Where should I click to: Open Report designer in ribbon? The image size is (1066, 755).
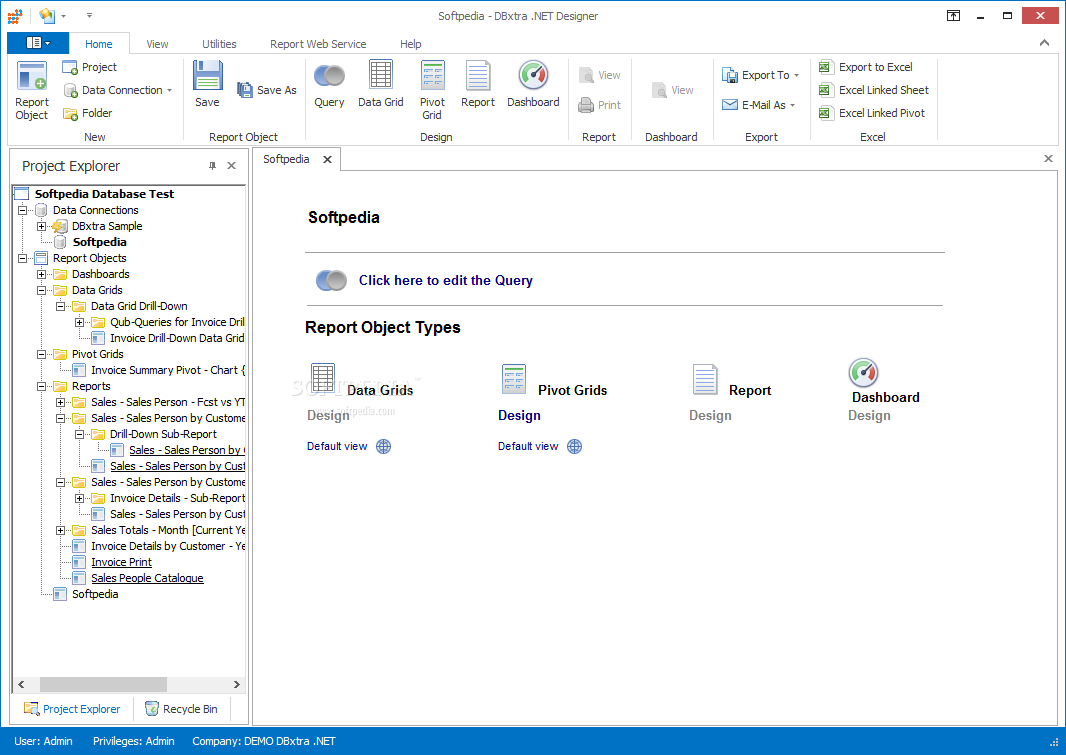pos(478,84)
